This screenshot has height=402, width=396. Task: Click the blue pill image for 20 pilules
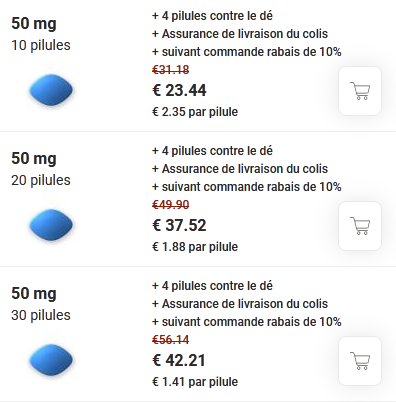[x=51, y=225]
